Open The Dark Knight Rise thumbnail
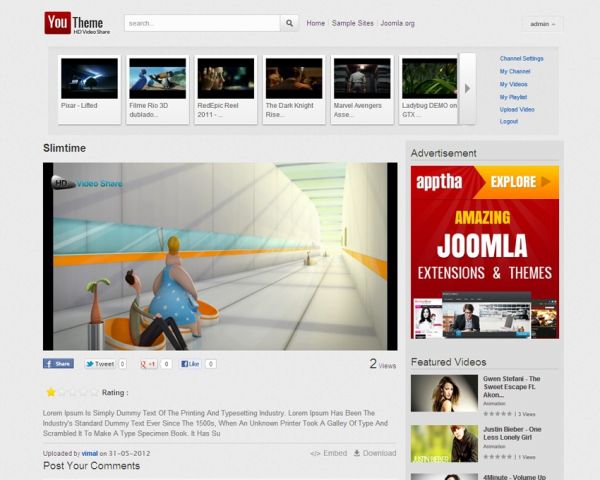600x480 pixels. click(x=294, y=78)
